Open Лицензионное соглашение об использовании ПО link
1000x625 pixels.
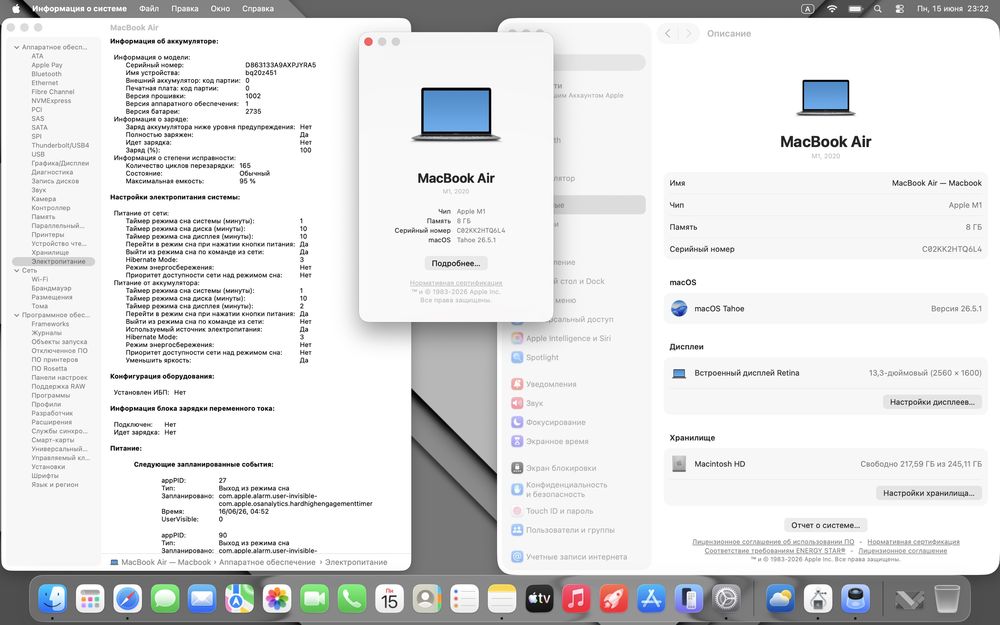click(773, 542)
